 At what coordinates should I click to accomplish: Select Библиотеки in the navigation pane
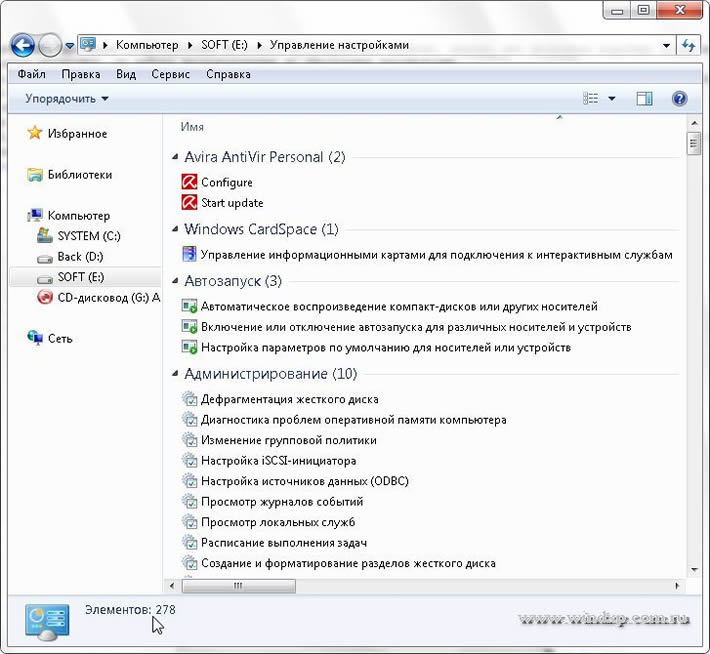[80, 174]
